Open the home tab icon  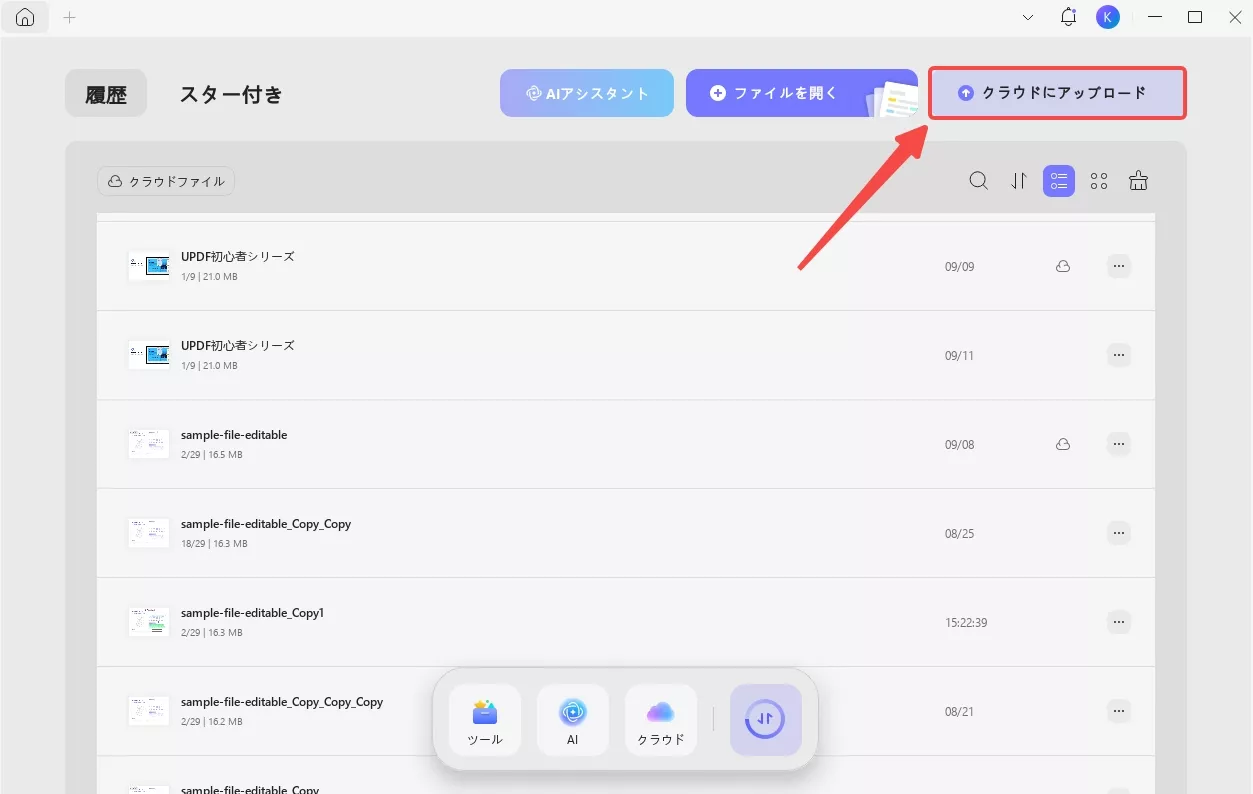[25, 18]
